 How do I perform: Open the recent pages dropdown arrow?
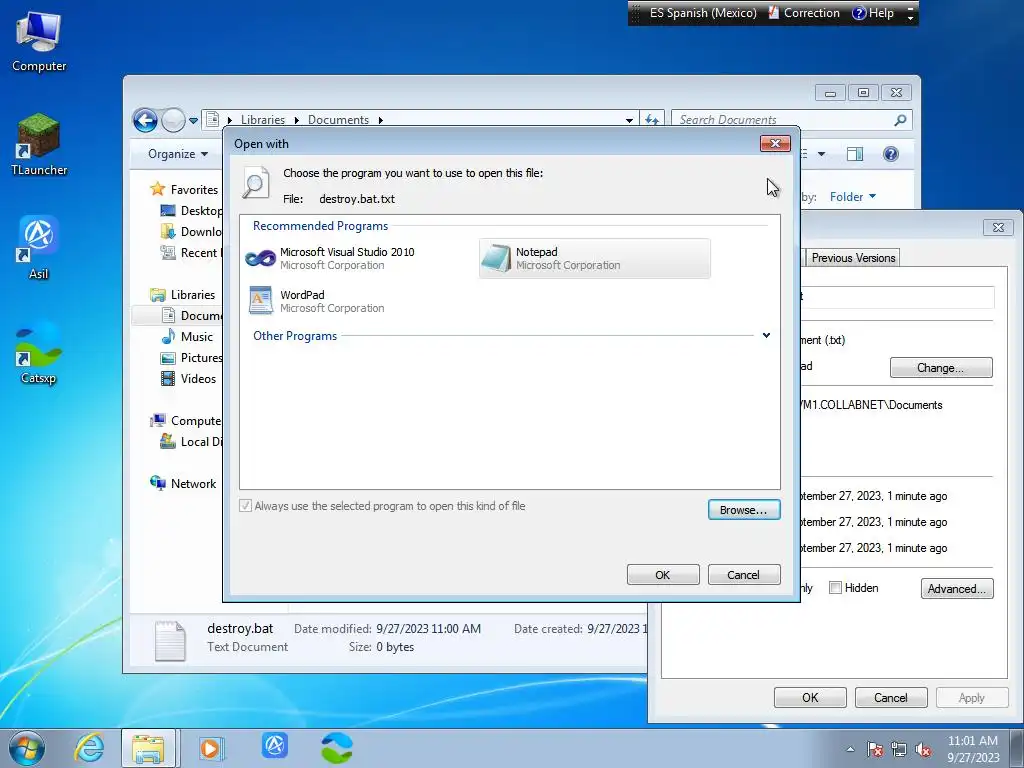click(x=193, y=120)
